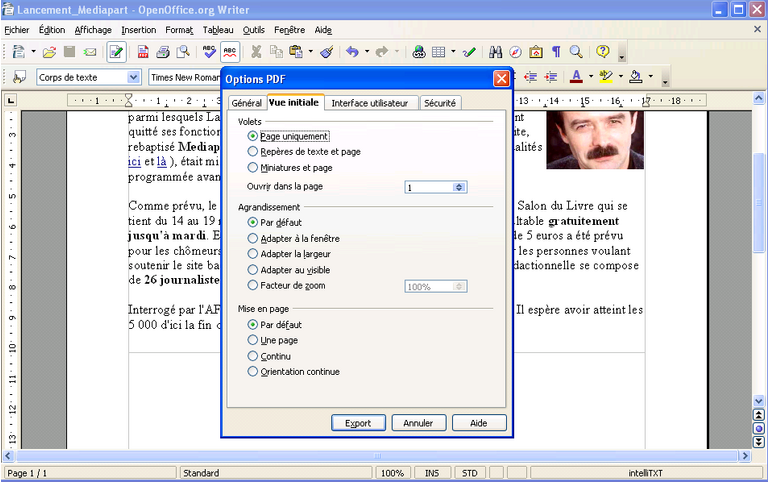Select 'Adapter à la fenêtre' radio button
The image size is (768, 482).
click(252, 238)
